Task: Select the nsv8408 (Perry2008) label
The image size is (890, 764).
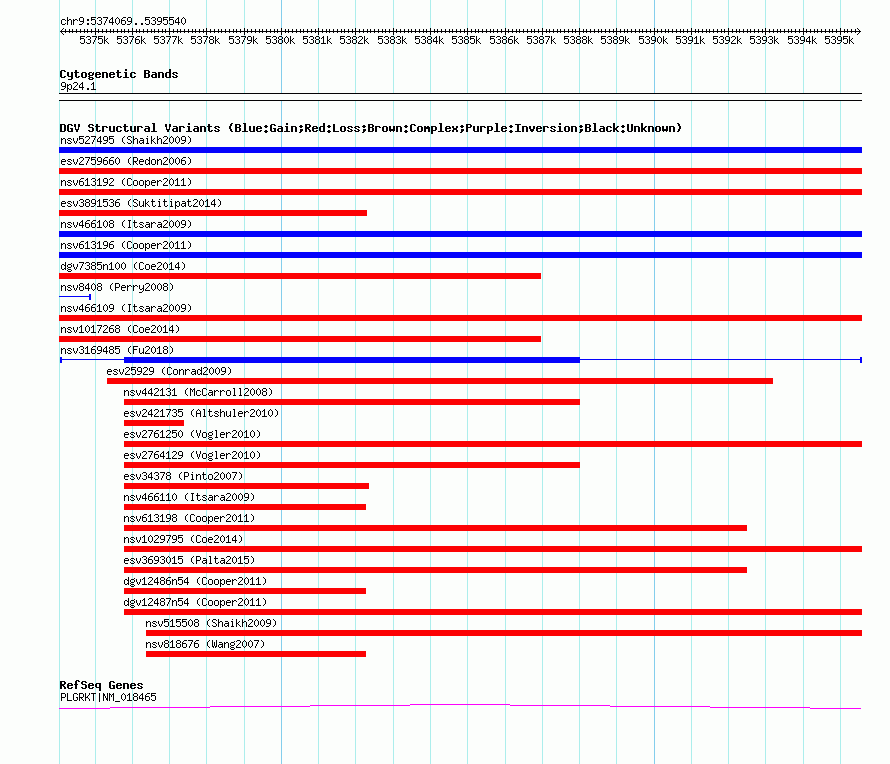Action: click(117, 287)
